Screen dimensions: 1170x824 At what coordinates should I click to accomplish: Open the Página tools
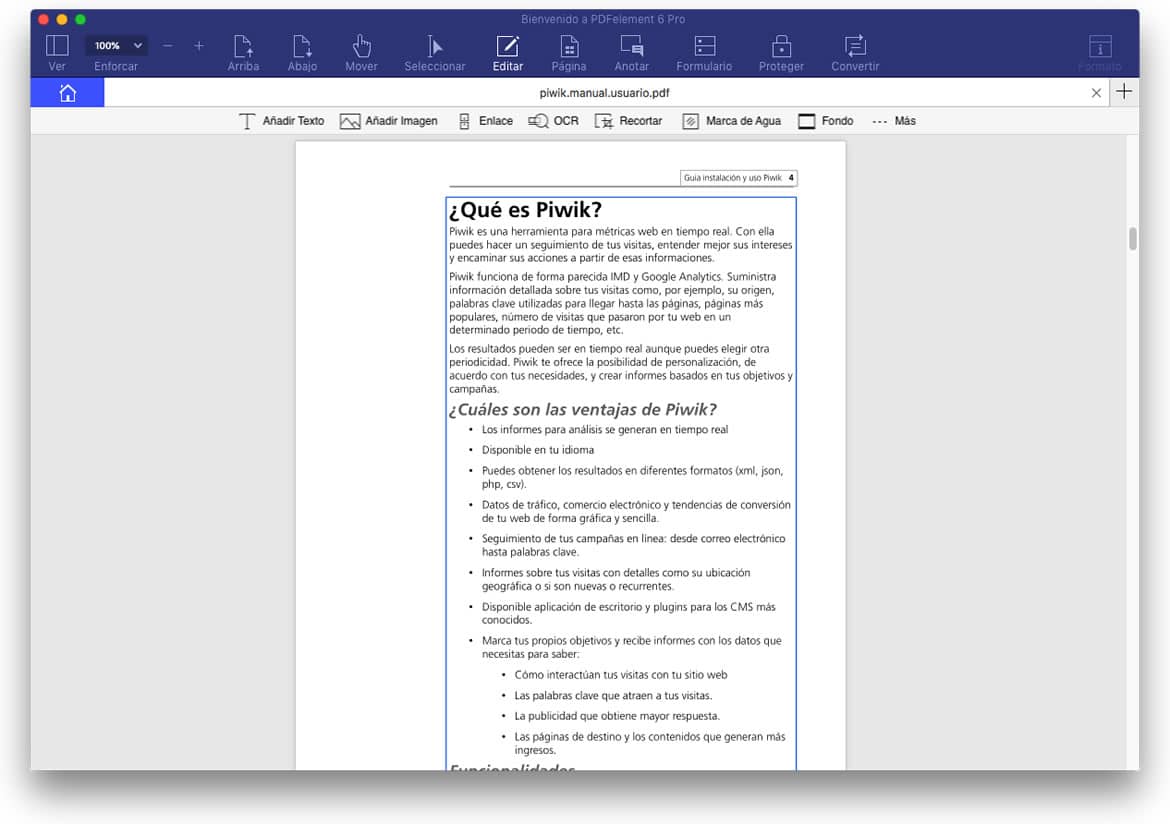(568, 46)
